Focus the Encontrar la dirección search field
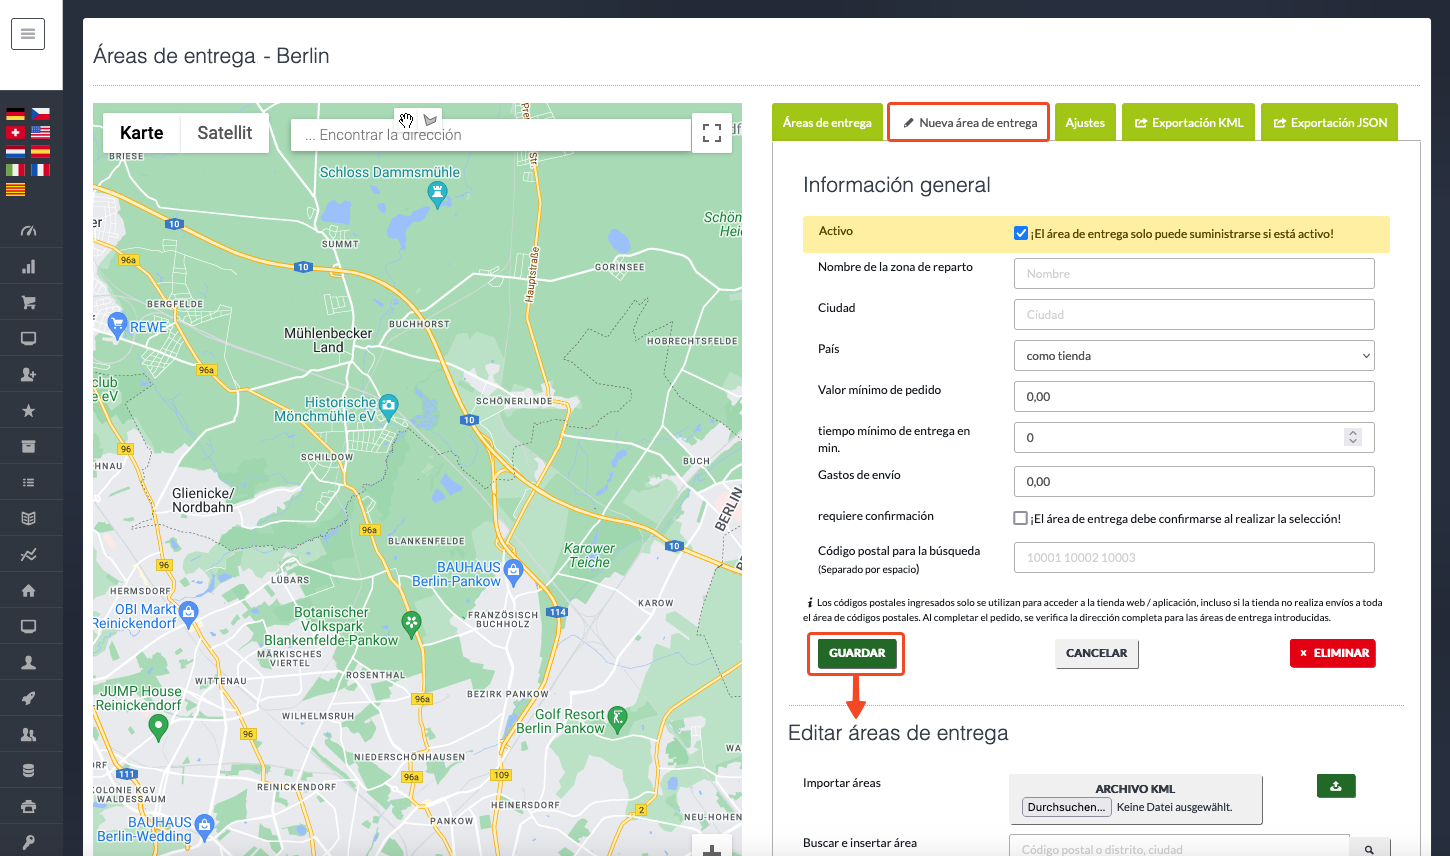The width and height of the screenshot is (1450, 856). (x=491, y=135)
